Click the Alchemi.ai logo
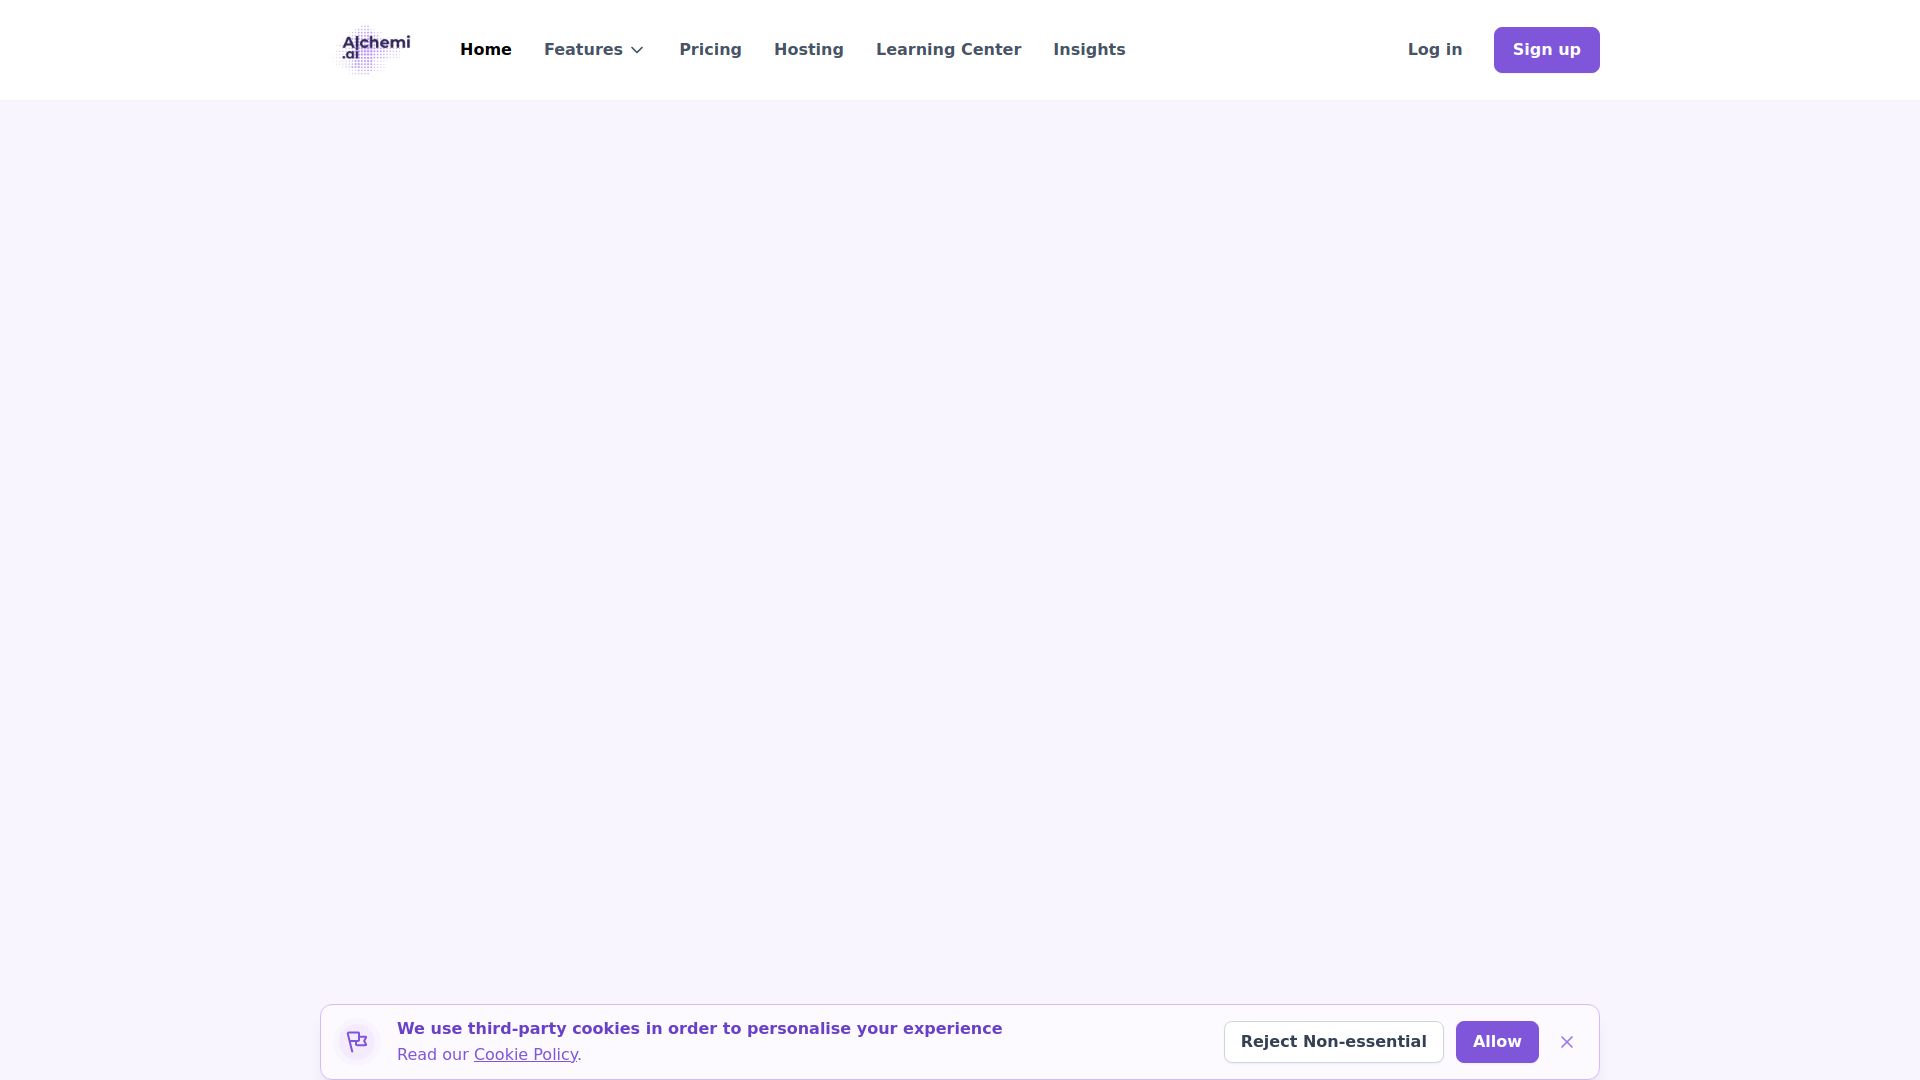The height and width of the screenshot is (1080, 1920). [x=374, y=49]
